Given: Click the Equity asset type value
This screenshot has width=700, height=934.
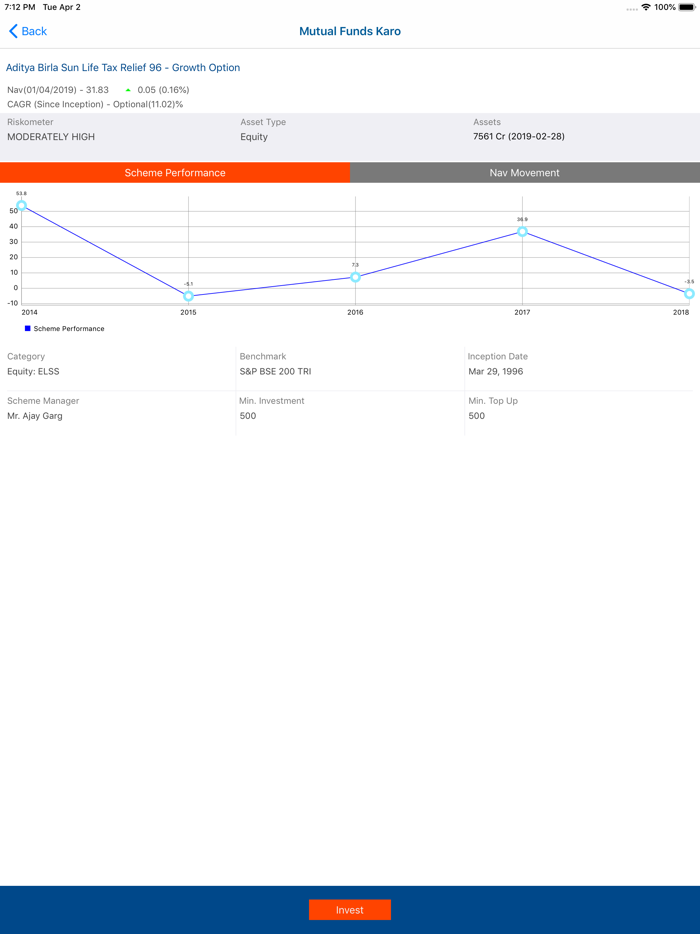Looking at the screenshot, I should coord(254,136).
